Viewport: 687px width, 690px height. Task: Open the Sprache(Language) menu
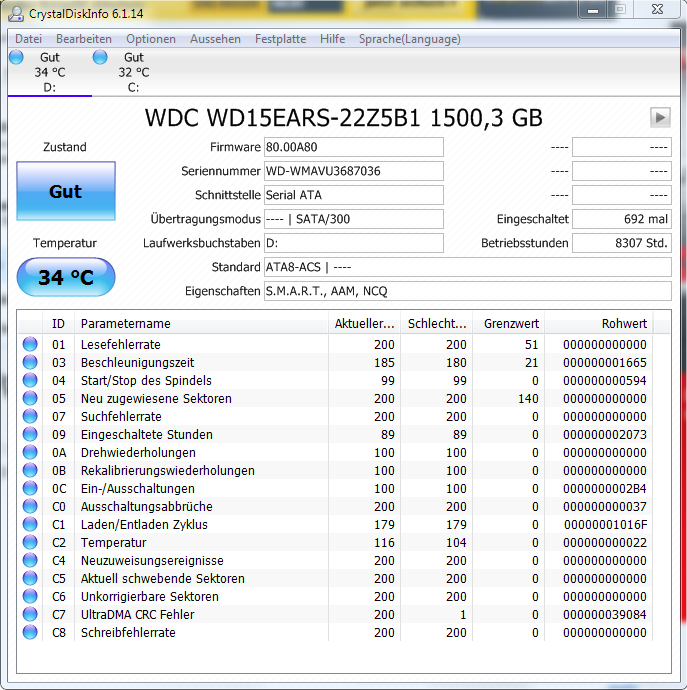(x=409, y=39)
